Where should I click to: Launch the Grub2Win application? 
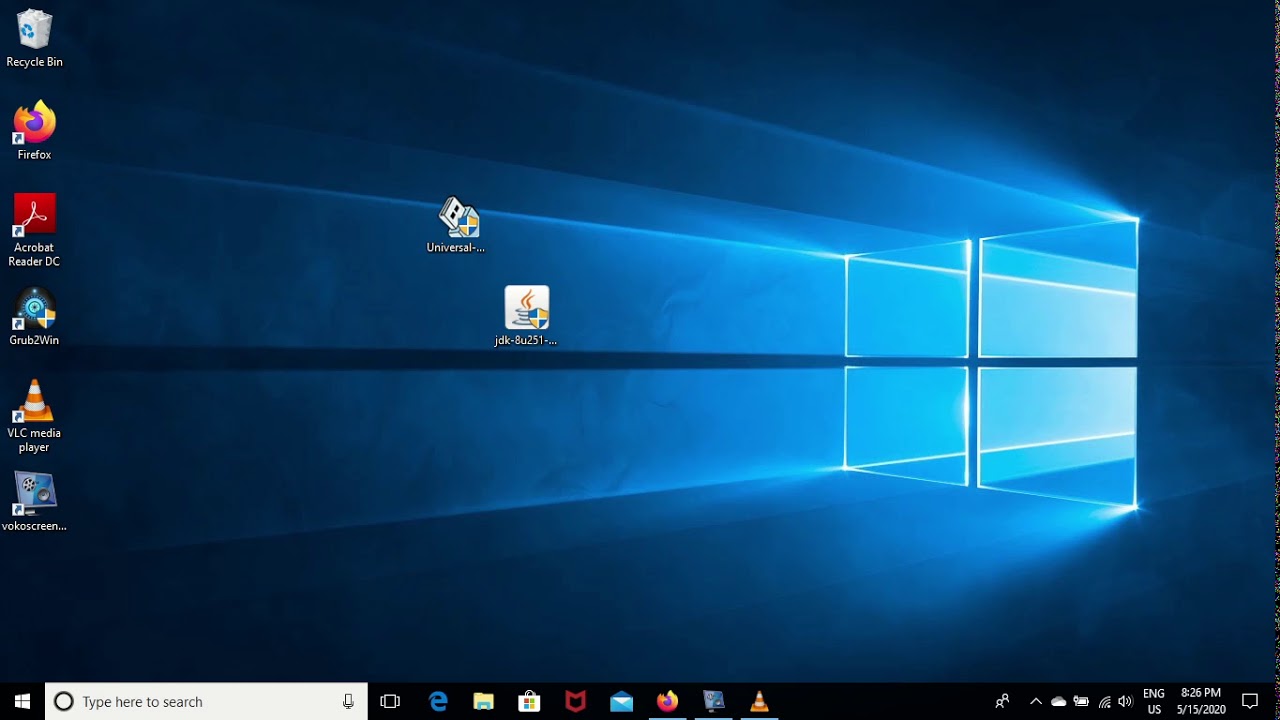coord(33,310)
